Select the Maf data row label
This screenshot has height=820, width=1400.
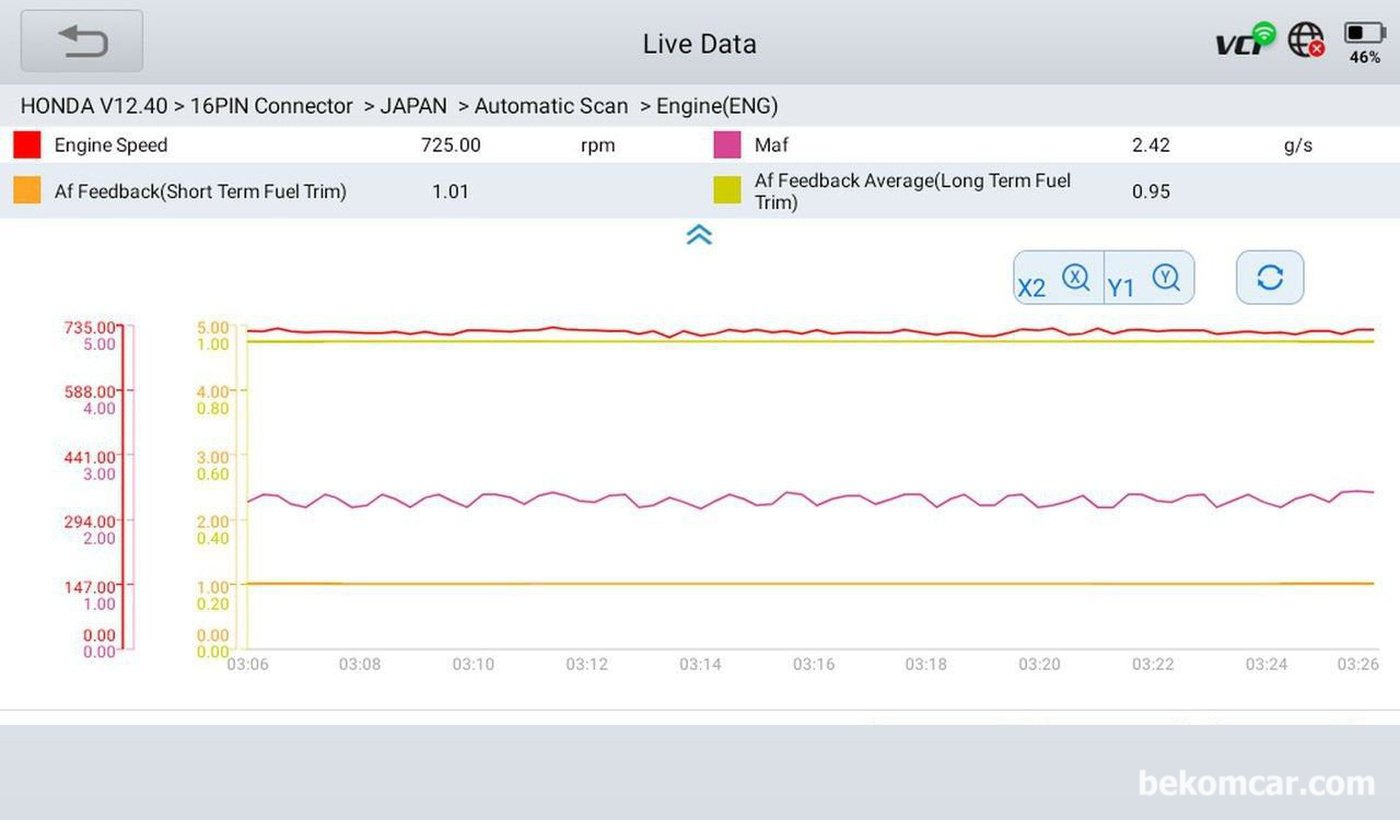coord(771,145)
